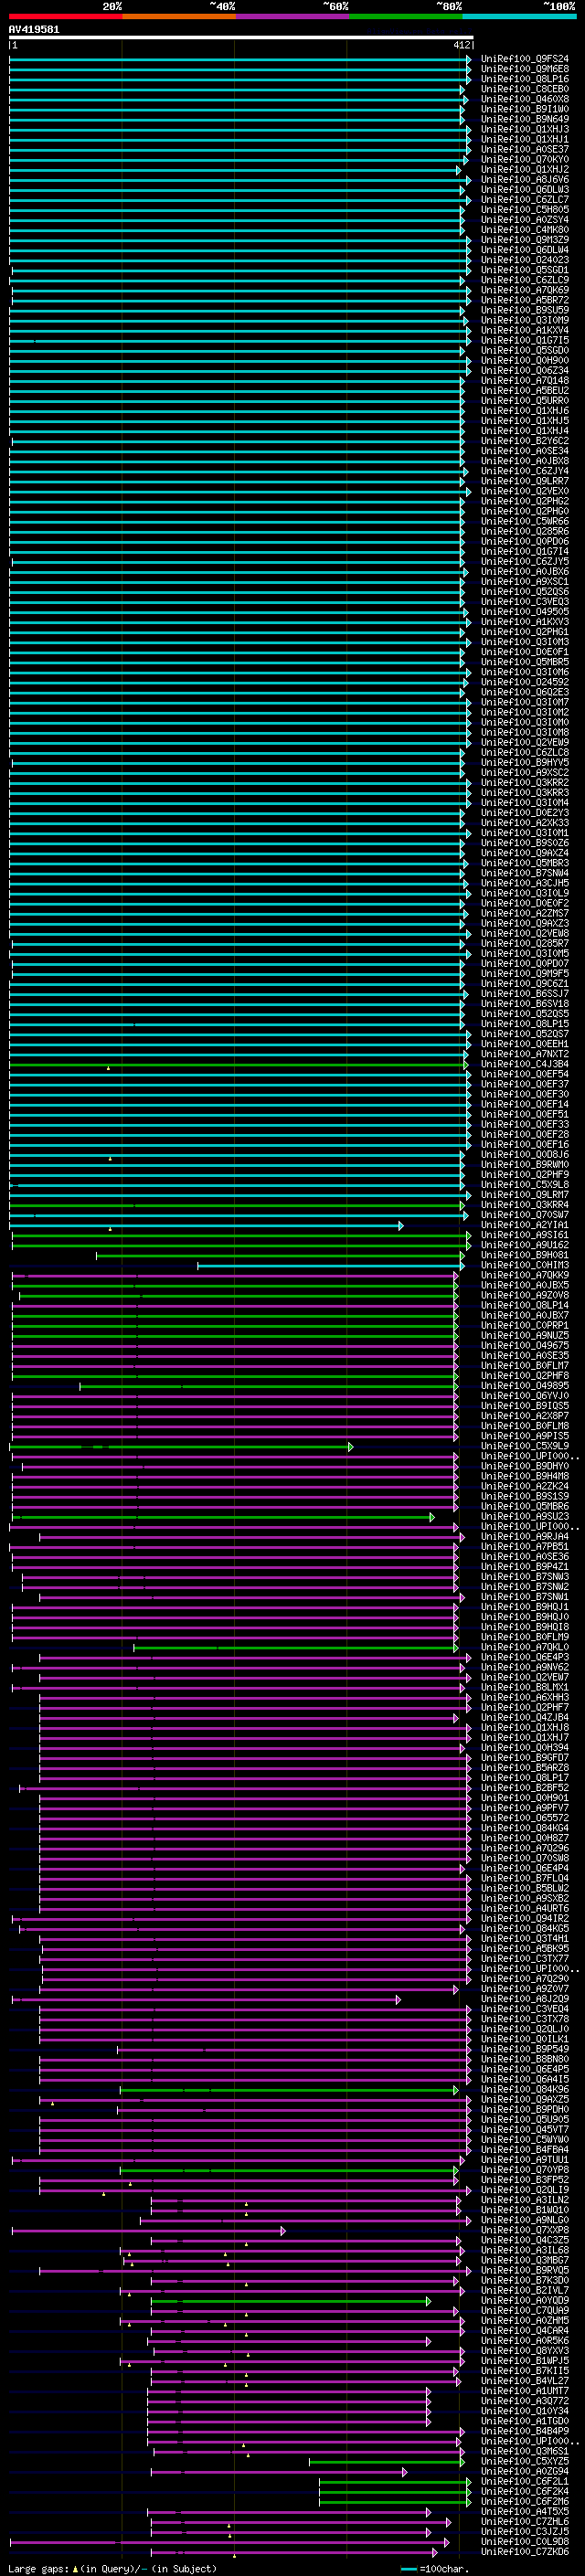Open hit UniRef100_Q2QLI9
This screenshot has height=2576, width=585.
click(525, 2190)
